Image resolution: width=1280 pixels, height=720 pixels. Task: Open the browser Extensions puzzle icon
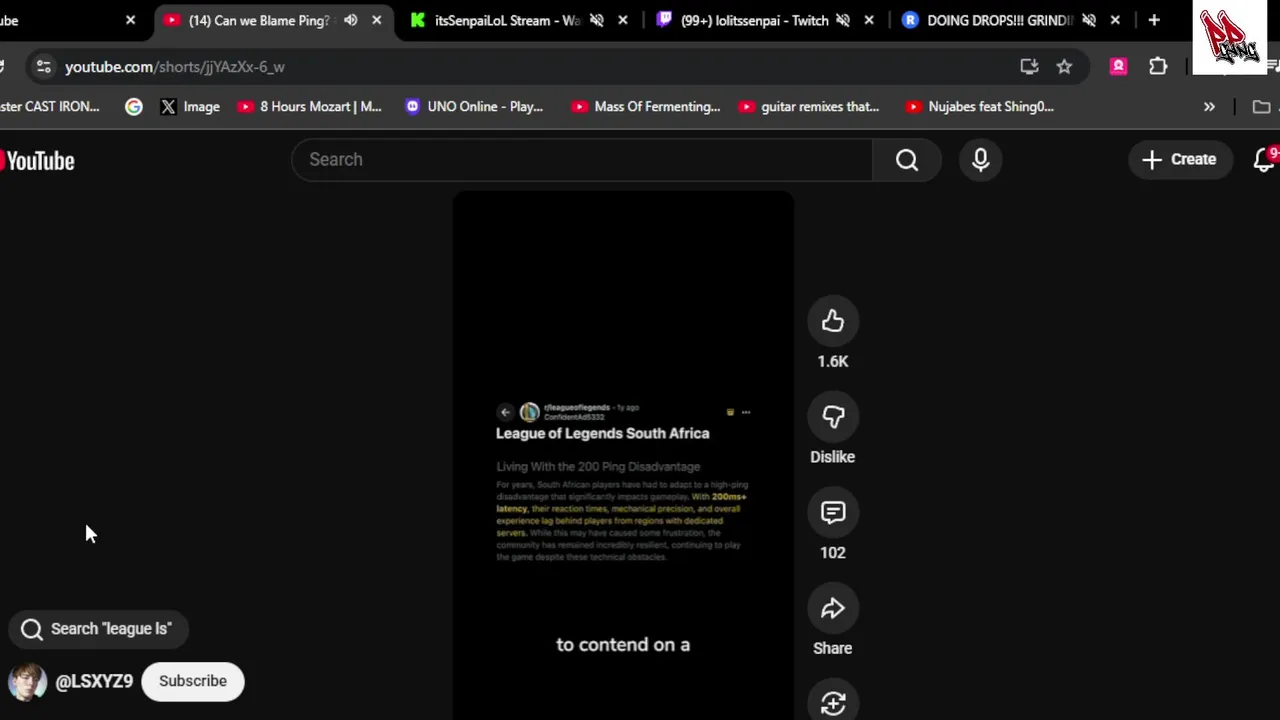1158,67
